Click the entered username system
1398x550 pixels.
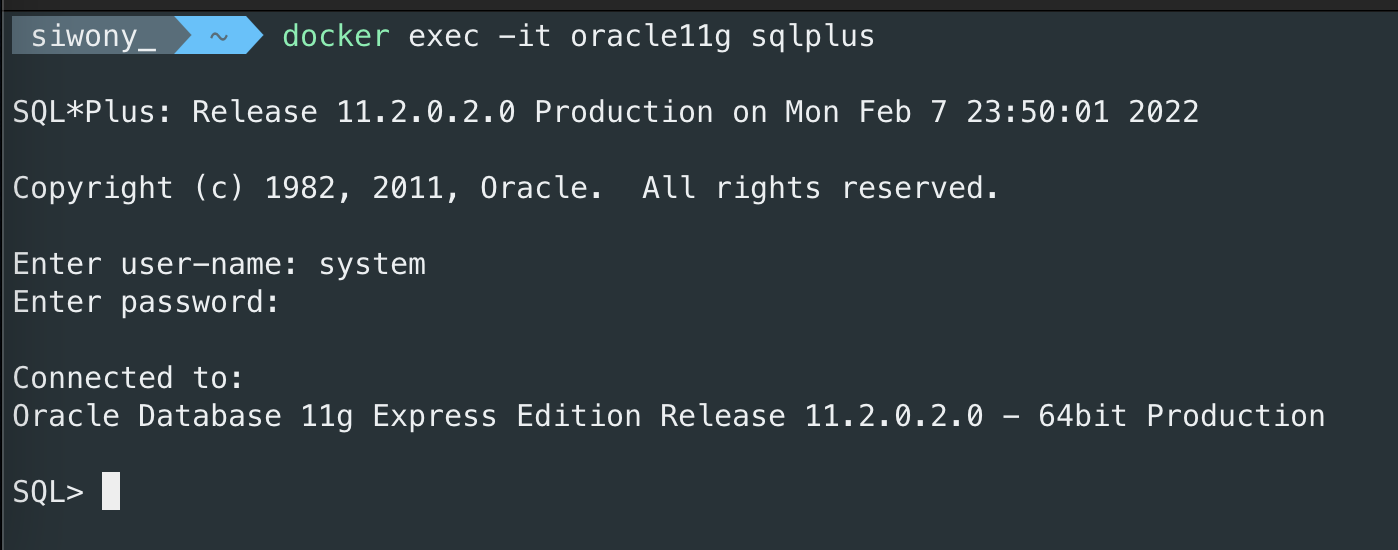[x=372, y=264]
